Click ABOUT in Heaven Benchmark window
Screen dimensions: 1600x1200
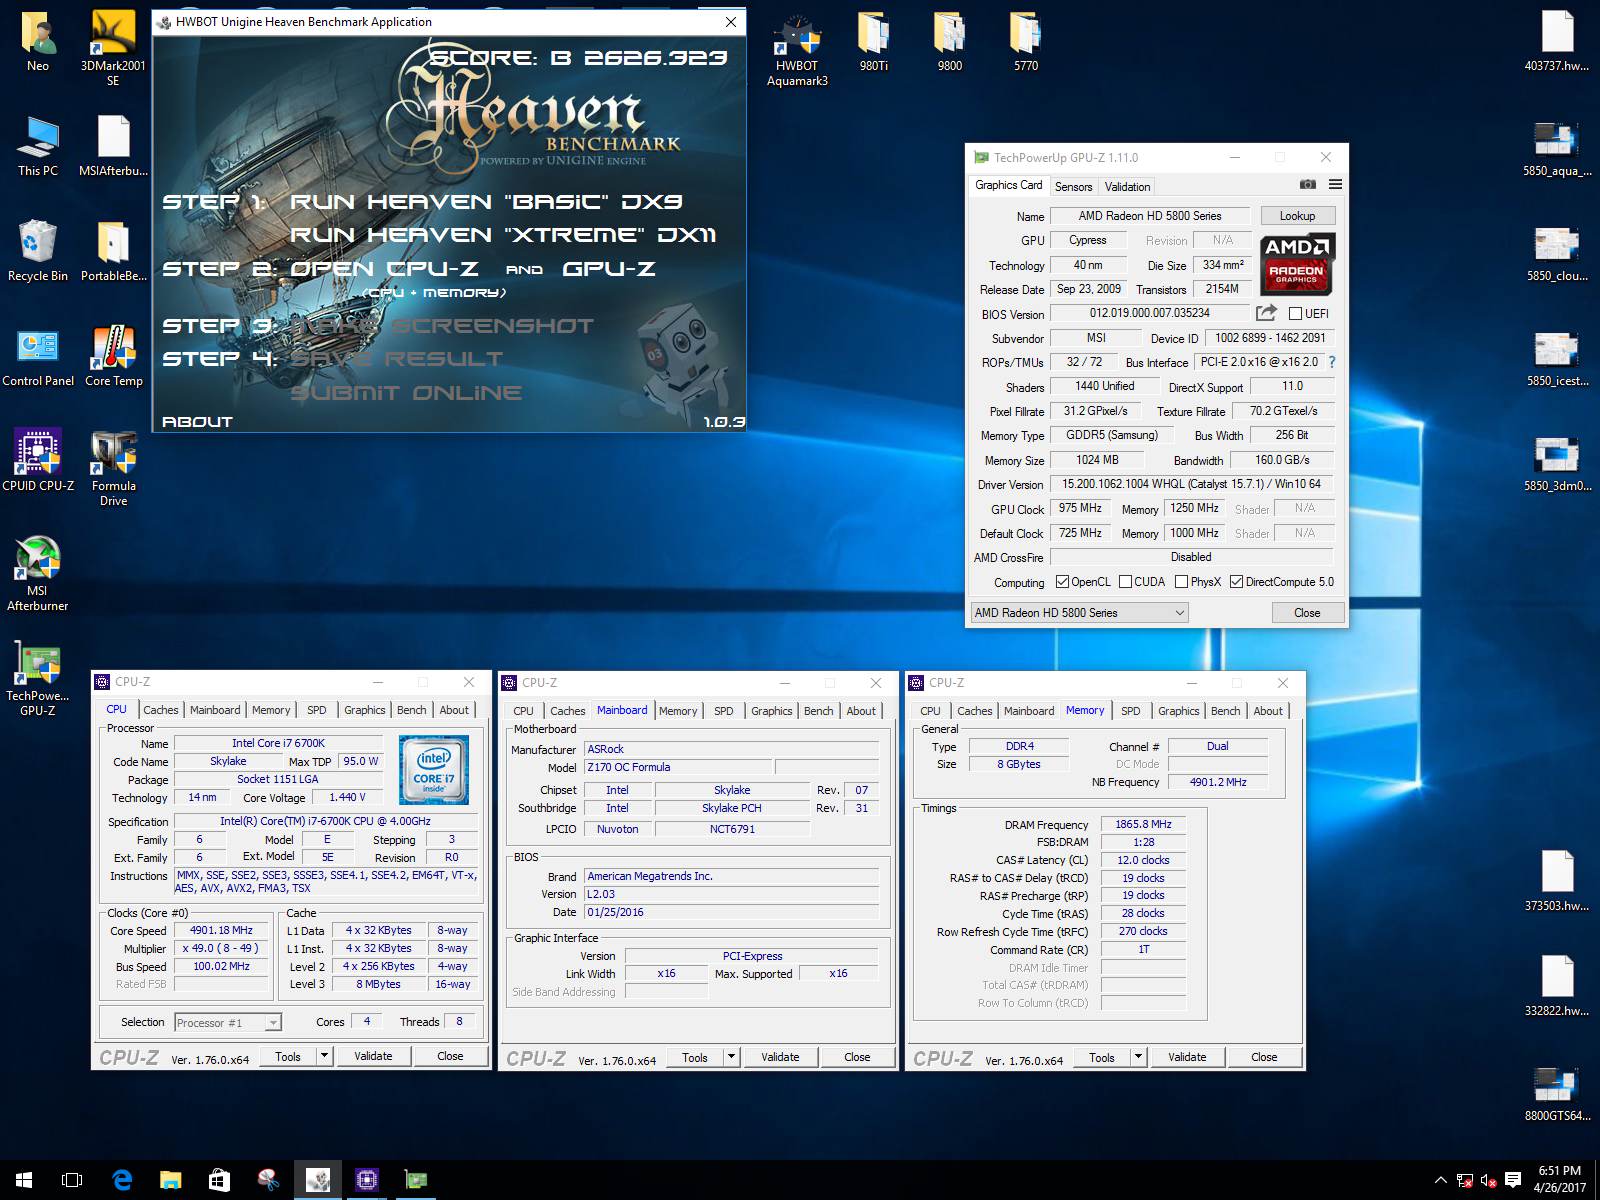pyautogui.click(x=197, y=421)
